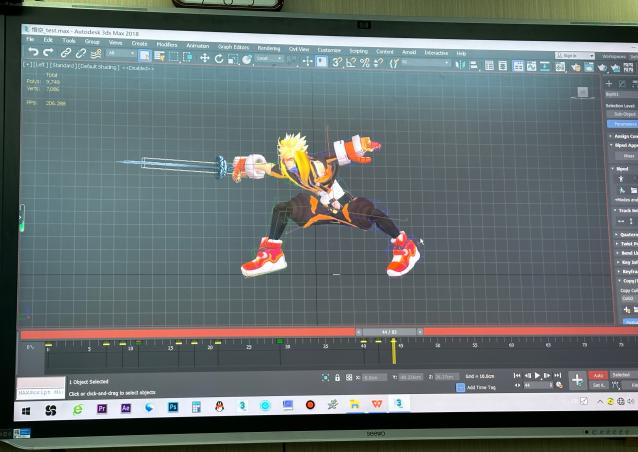The image size is (638, 452).
Task: Open the Tools menu
Action: (69, 41)
